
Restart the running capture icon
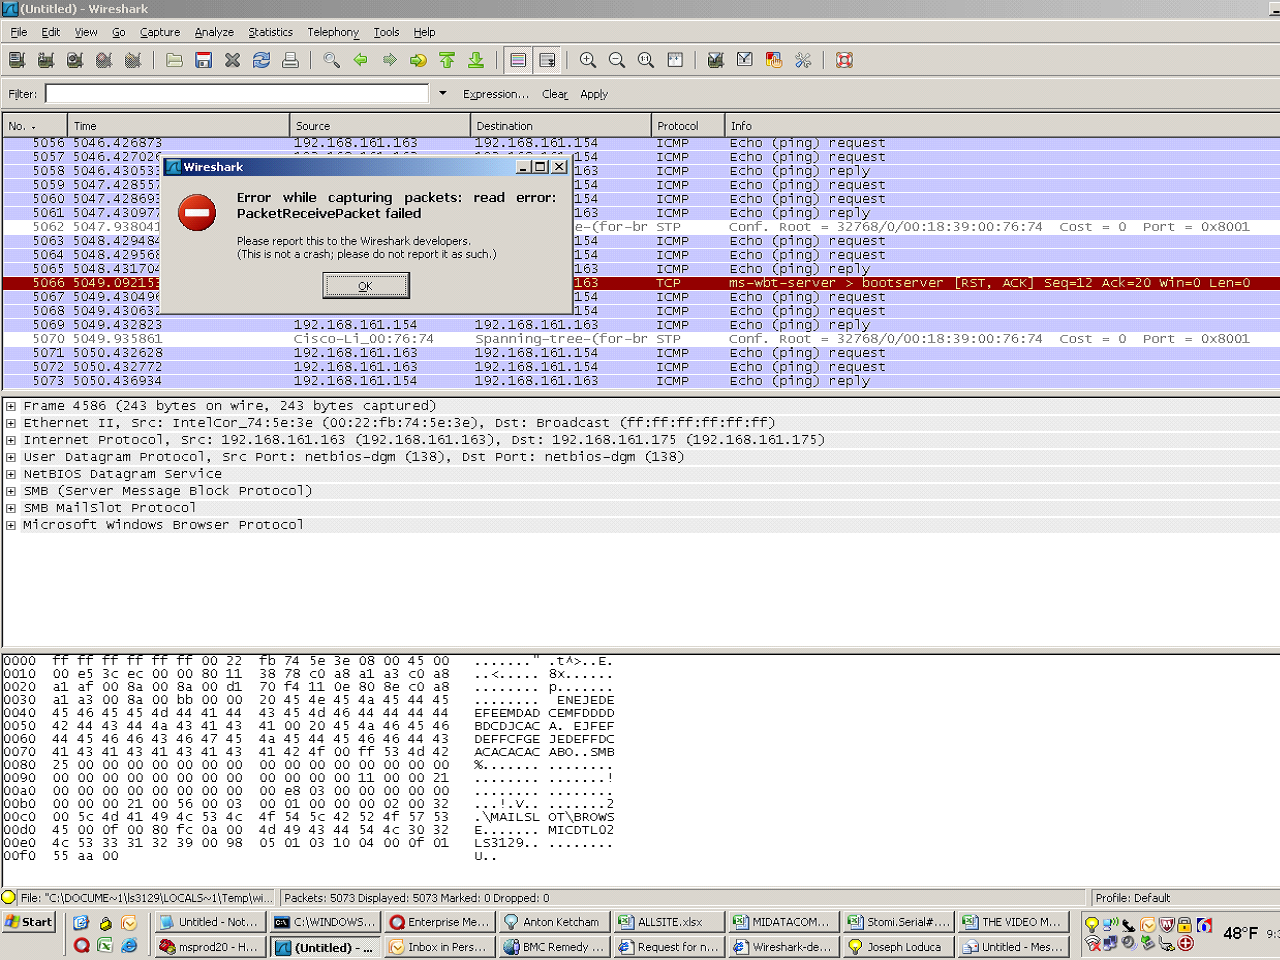coord(132,60)
